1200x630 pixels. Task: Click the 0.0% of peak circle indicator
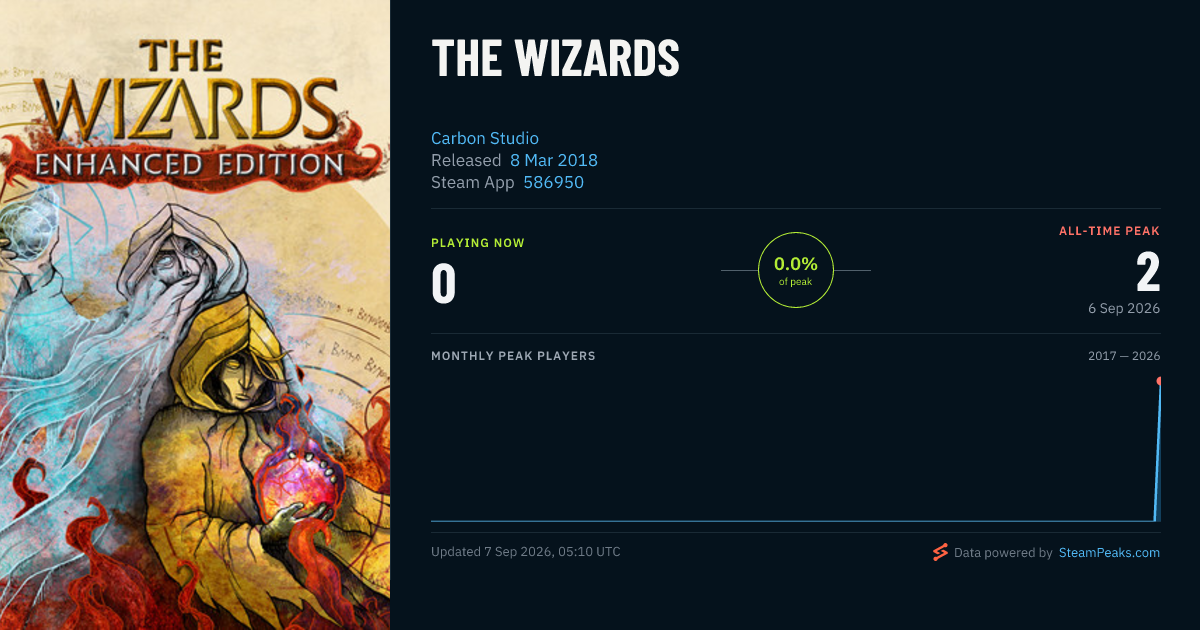796,270
